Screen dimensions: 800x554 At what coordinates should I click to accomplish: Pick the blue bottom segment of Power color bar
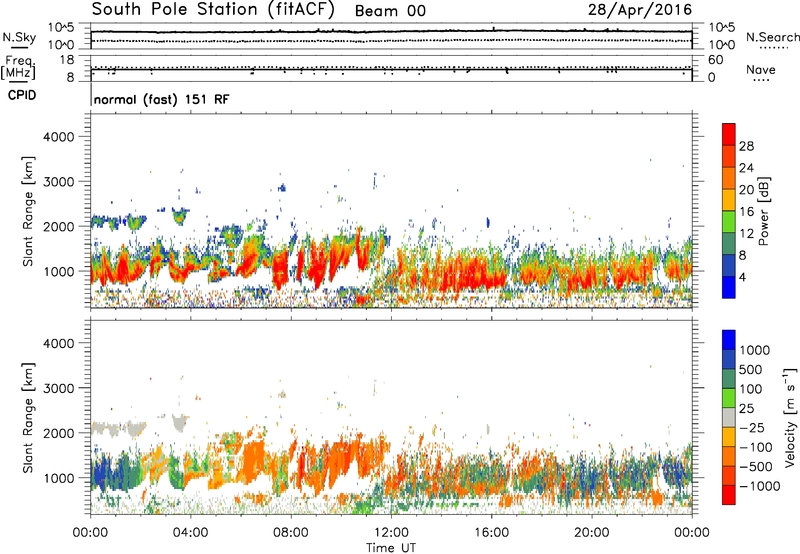pyautogui.click(x=729, y=287)
